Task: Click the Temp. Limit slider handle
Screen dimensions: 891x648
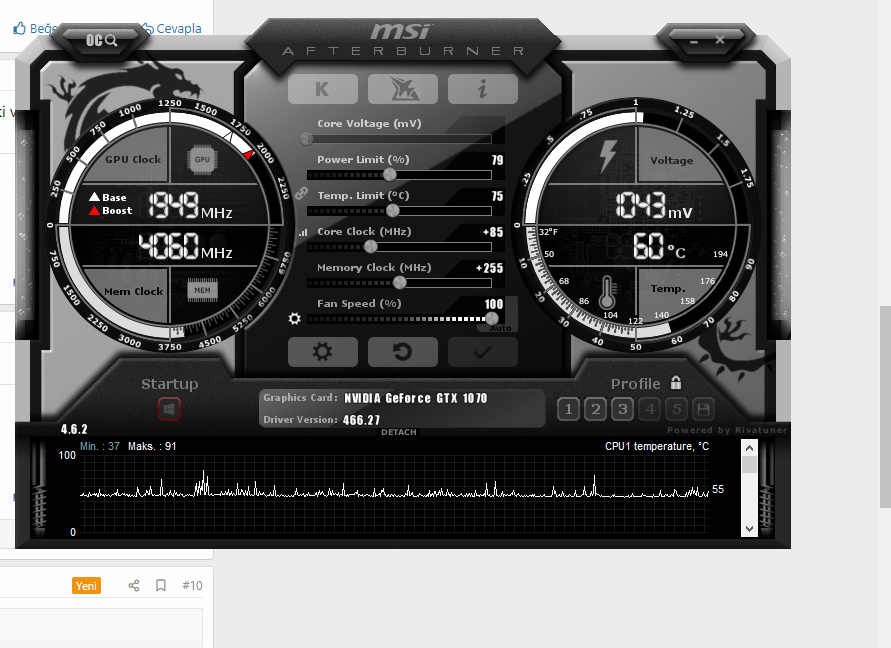Action: 393,211
